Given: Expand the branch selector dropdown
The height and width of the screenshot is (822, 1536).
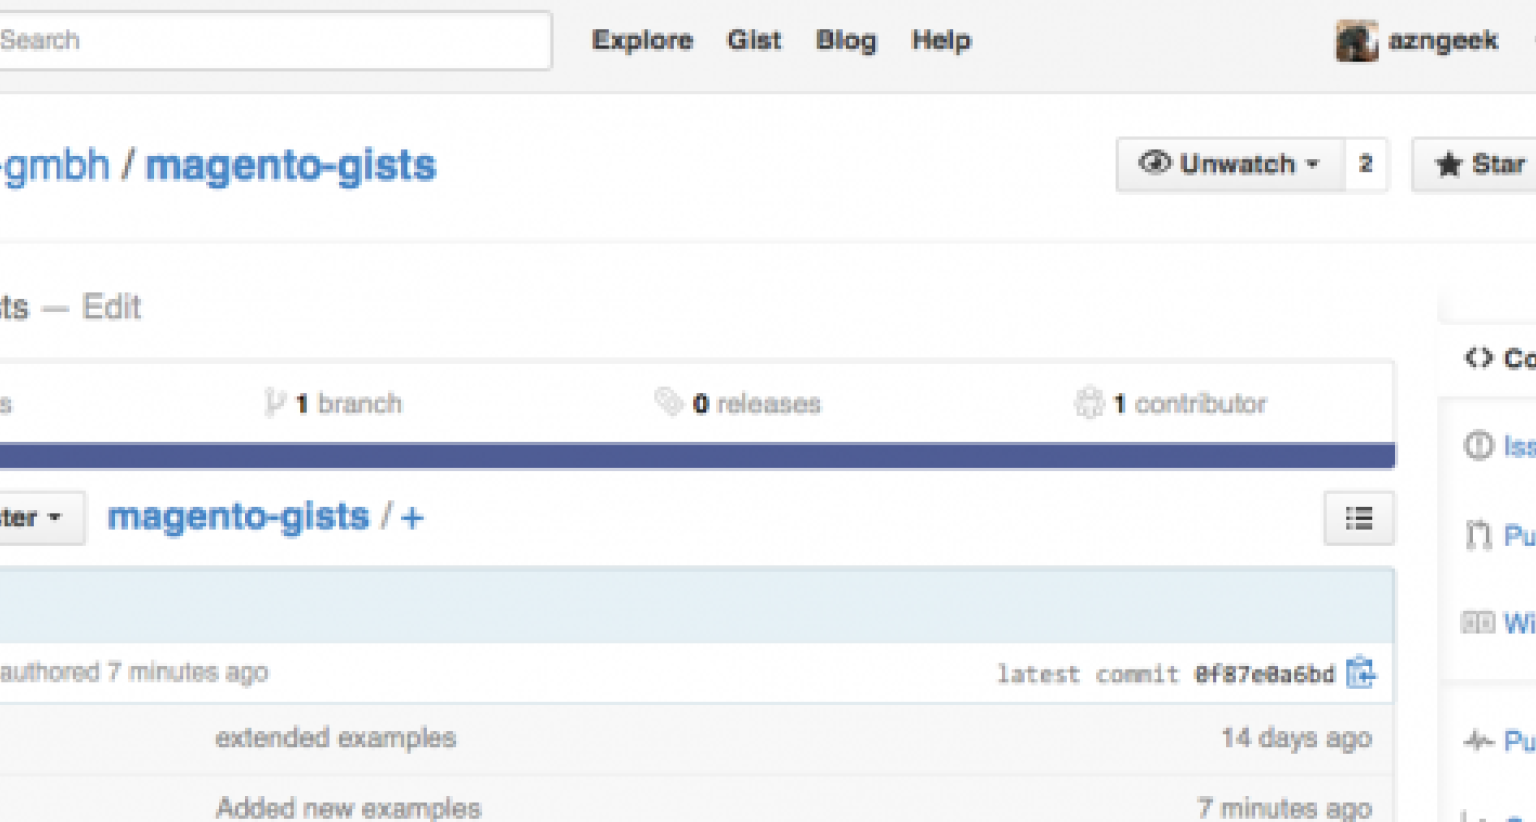Looking at the screenshot, I should 40,517.
